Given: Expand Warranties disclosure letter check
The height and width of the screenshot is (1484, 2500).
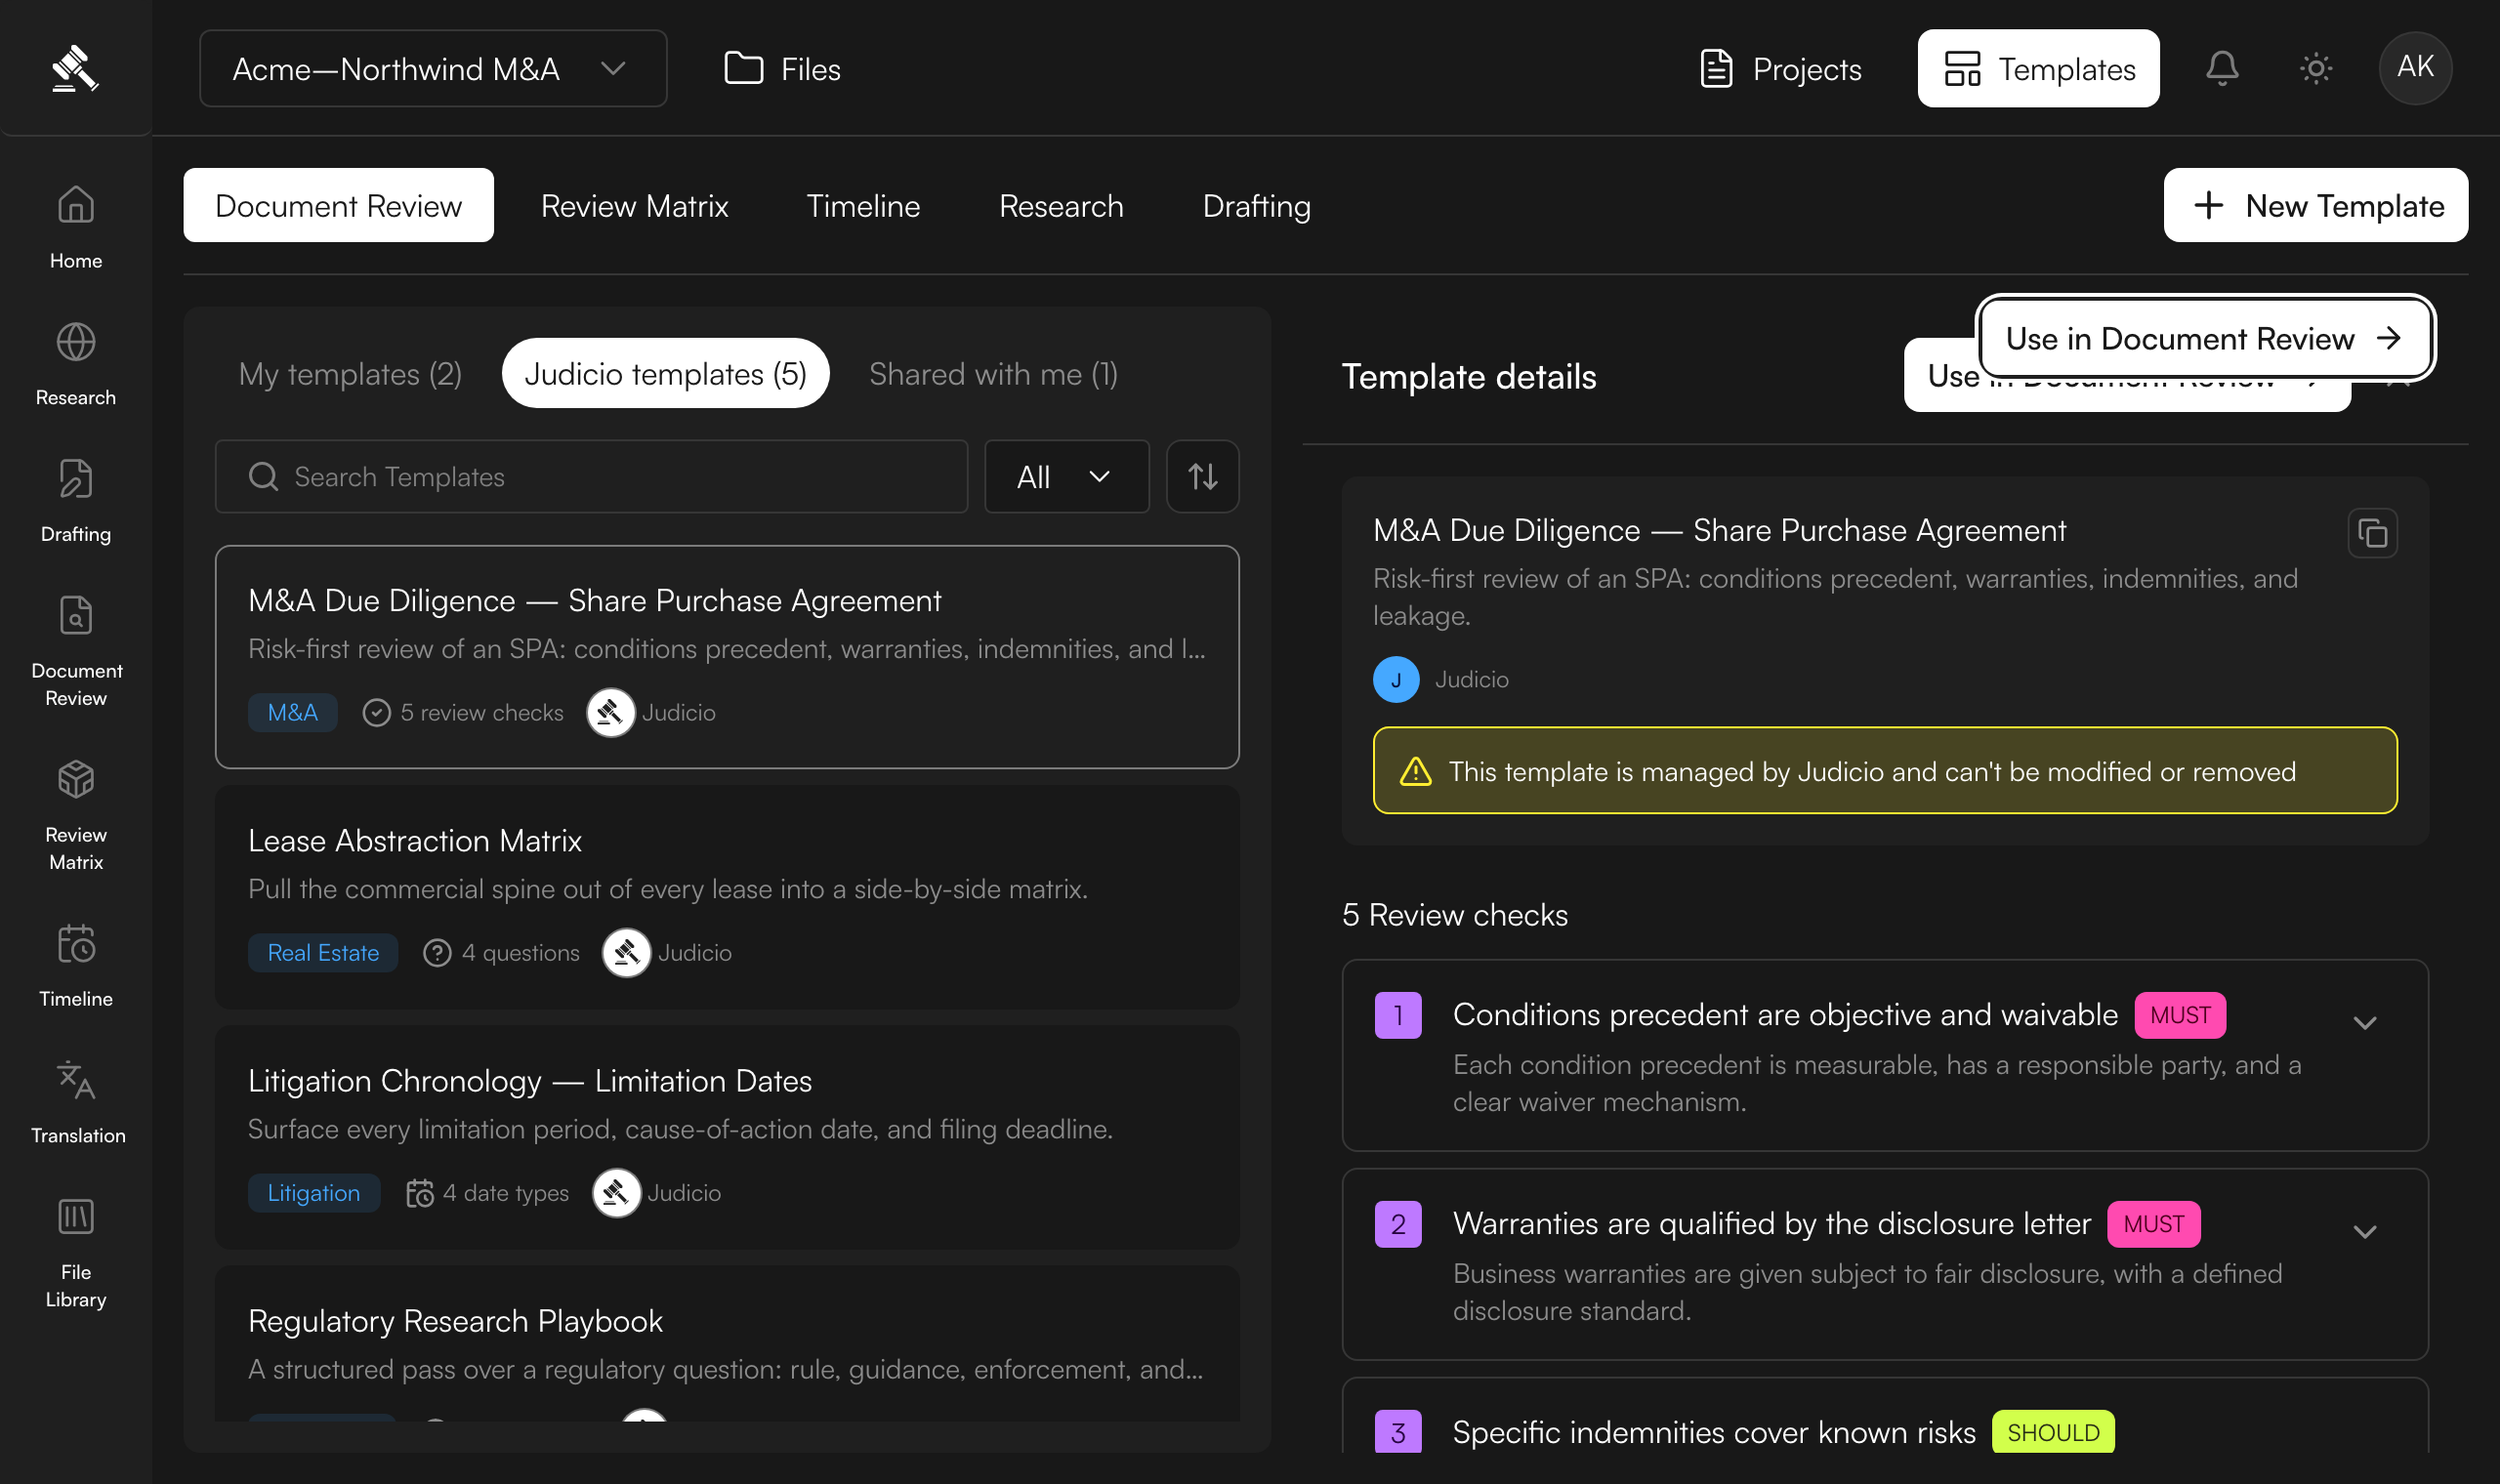Looking at the screenshot, I should (2364, 1232).
